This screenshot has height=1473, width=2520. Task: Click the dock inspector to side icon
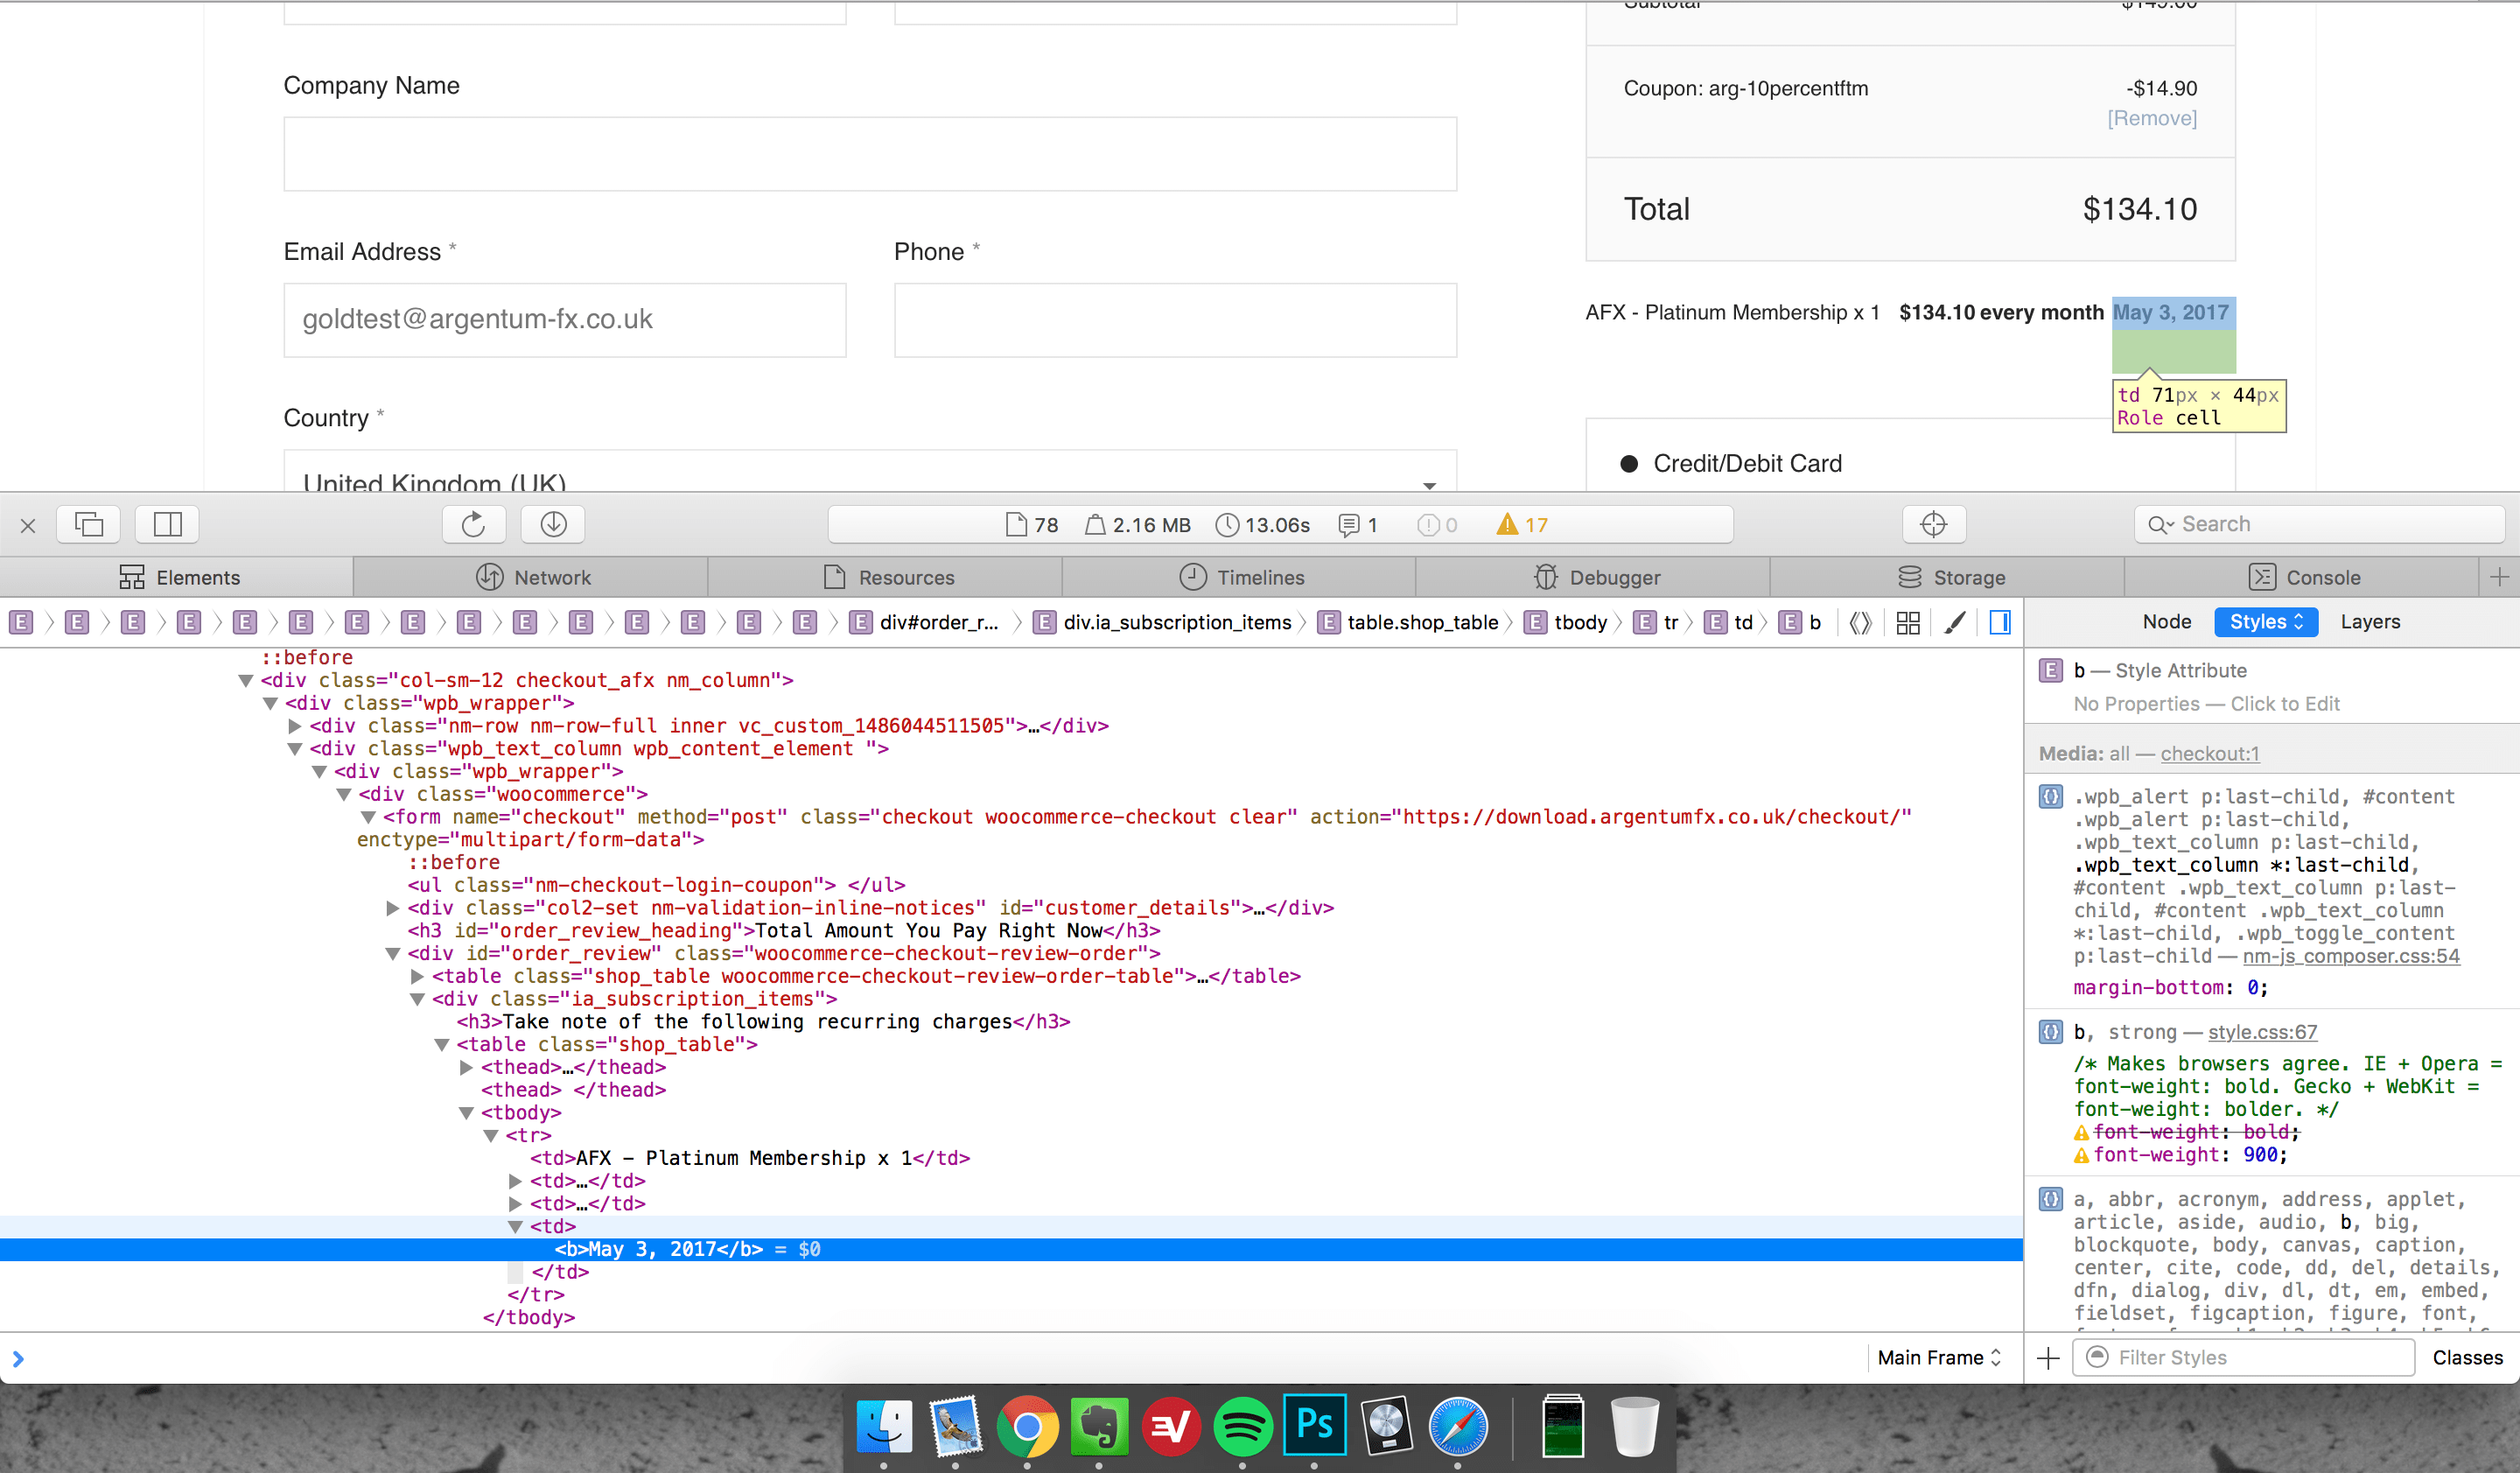(x=167, y=524)
